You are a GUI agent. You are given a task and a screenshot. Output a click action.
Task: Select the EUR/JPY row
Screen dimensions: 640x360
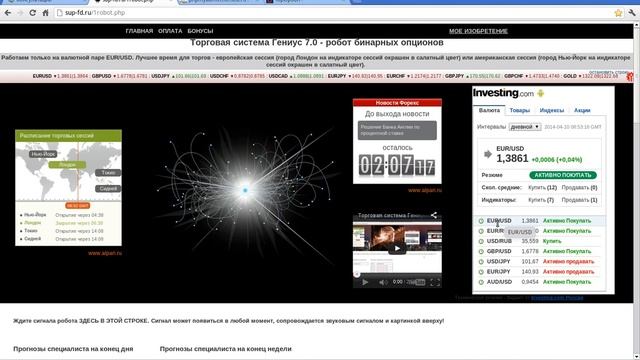[539, 272]
